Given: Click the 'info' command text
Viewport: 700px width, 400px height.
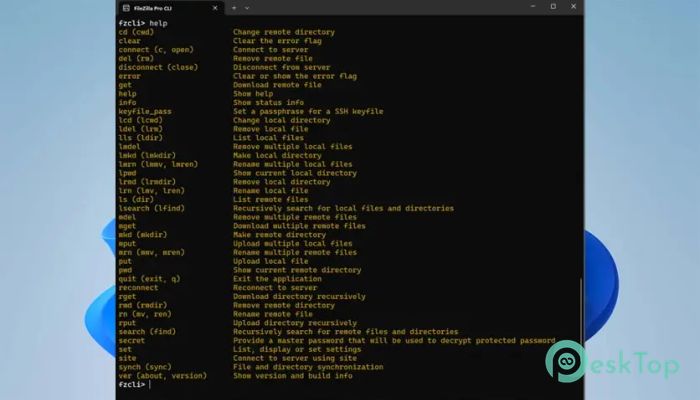Looking at the screenshot, I should coord(127,103).
